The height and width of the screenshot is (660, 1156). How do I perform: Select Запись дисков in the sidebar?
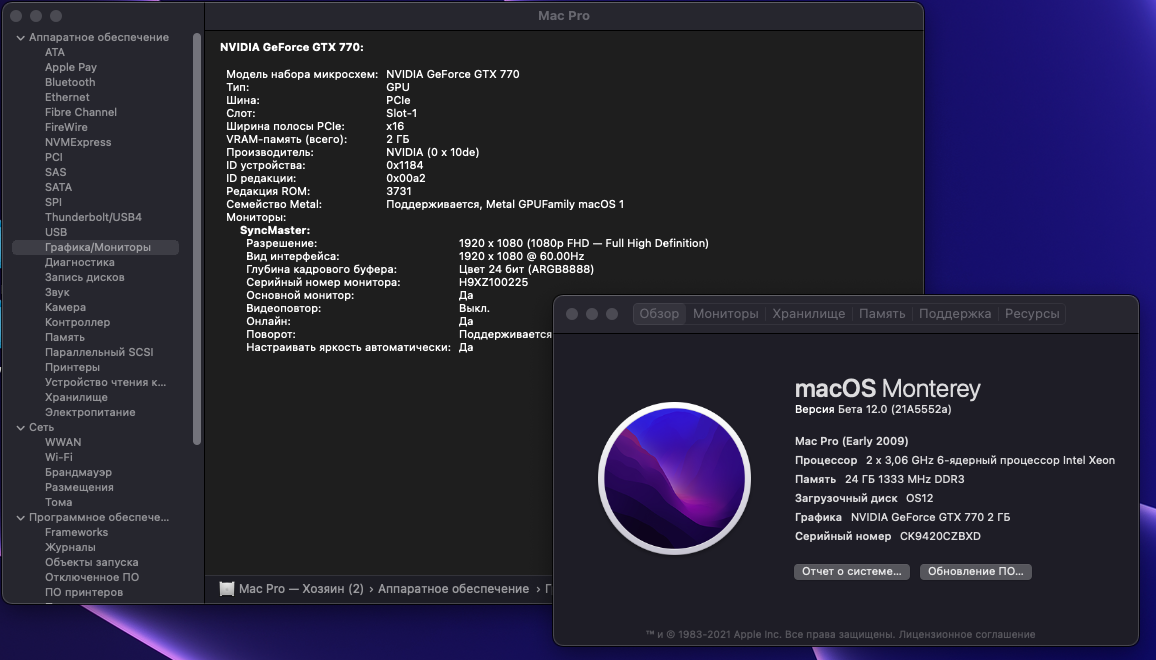point(85,277)
